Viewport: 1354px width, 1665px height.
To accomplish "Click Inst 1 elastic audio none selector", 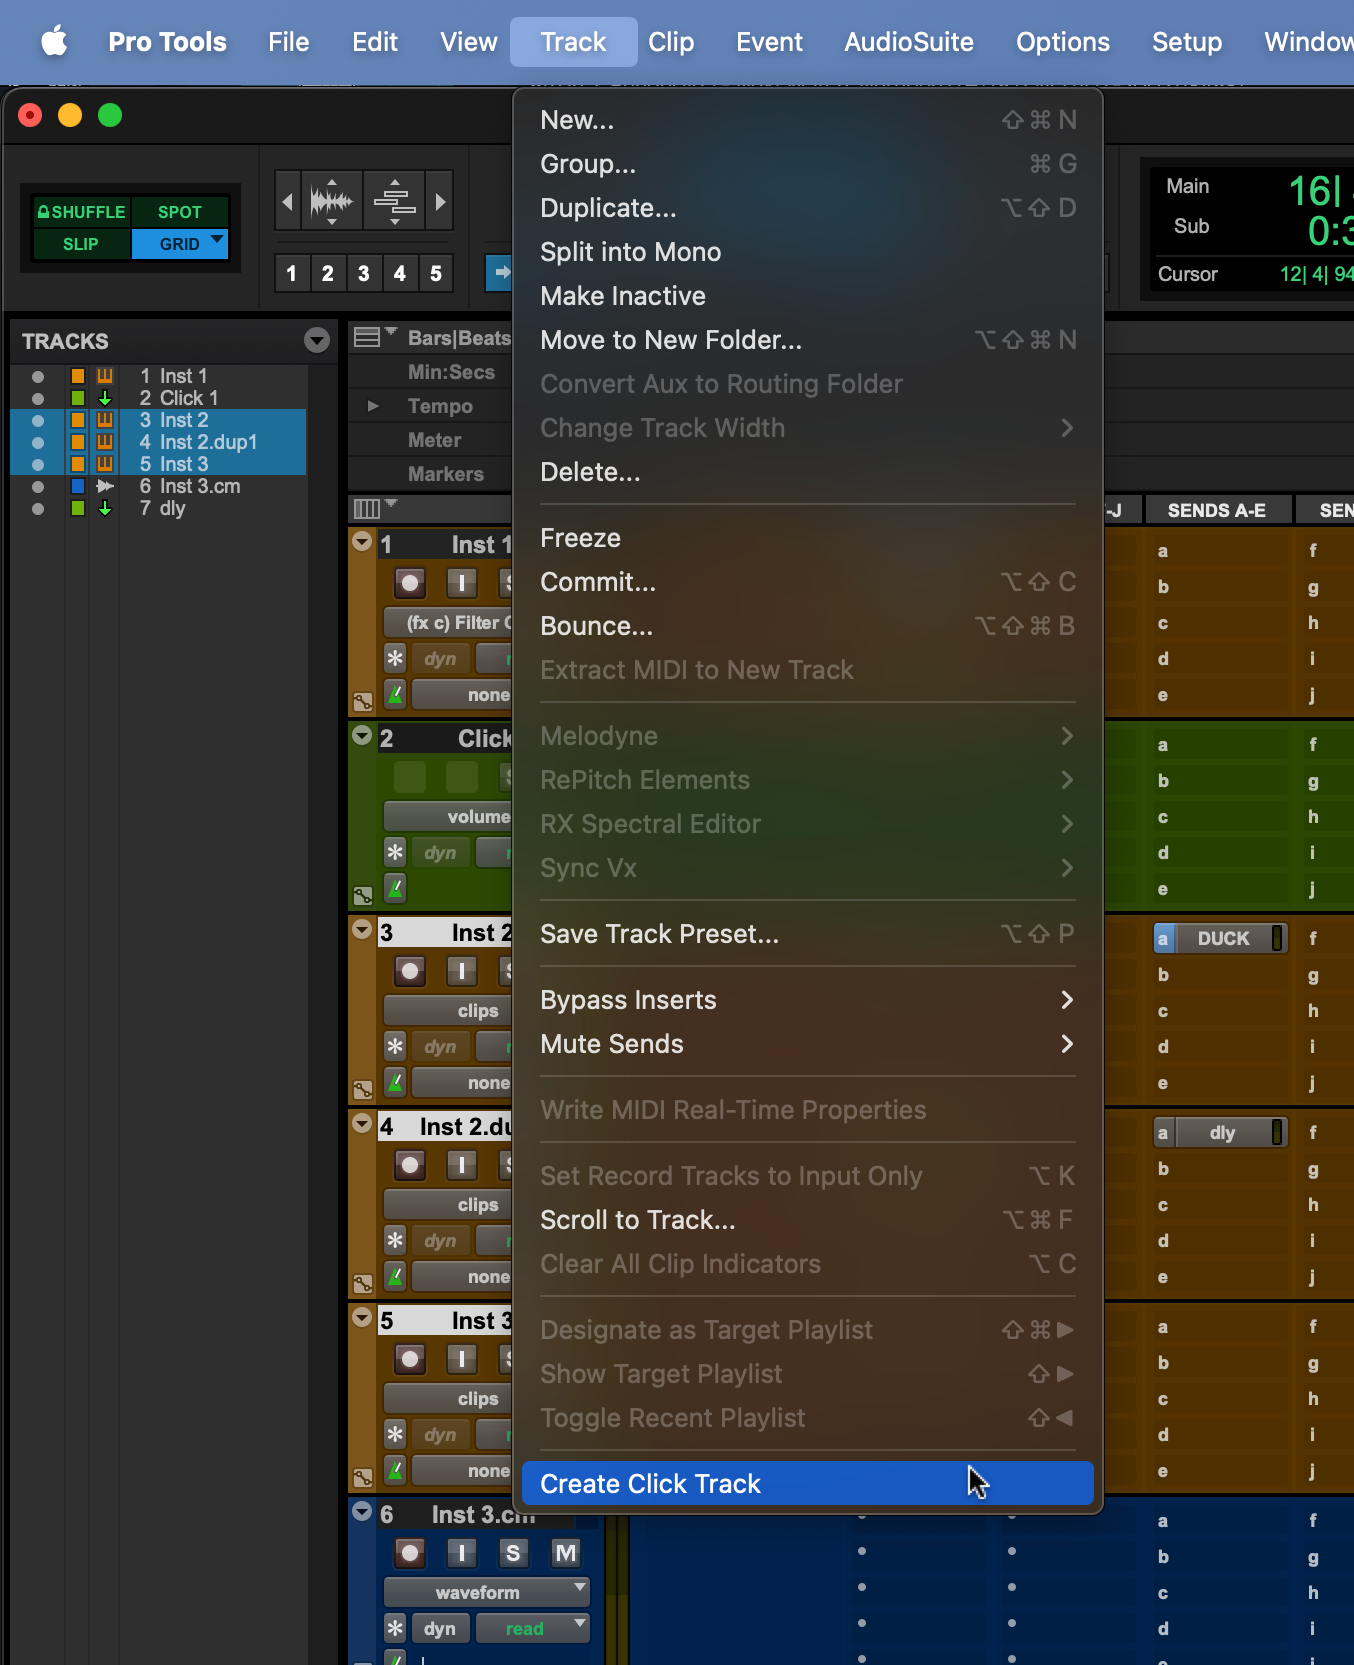I will click(x=462, y=694).
